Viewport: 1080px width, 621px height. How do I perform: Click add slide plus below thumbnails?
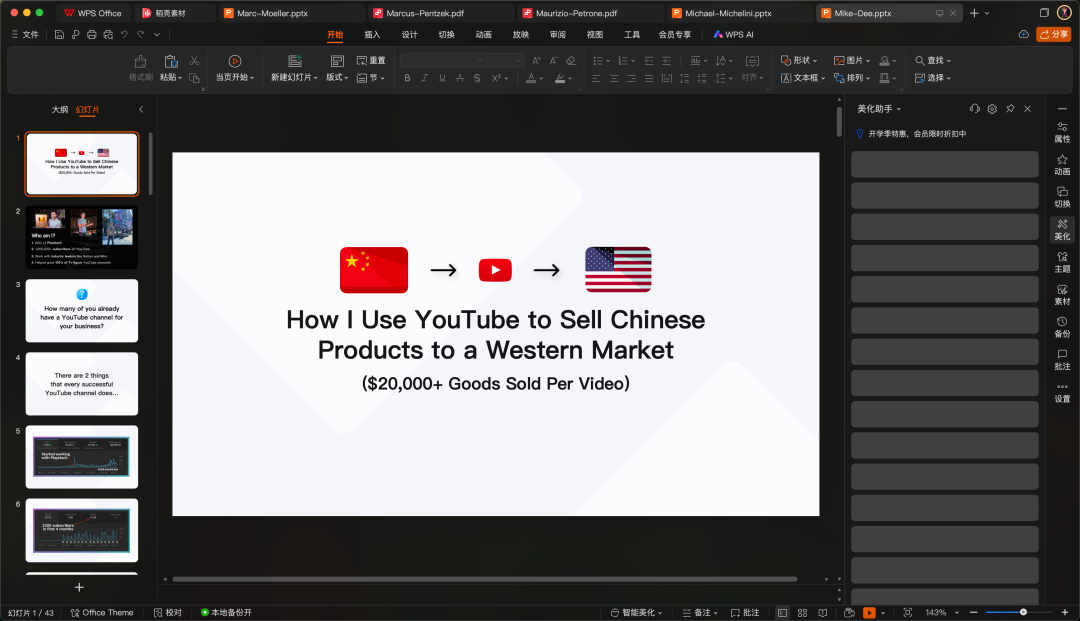[79, 587]
